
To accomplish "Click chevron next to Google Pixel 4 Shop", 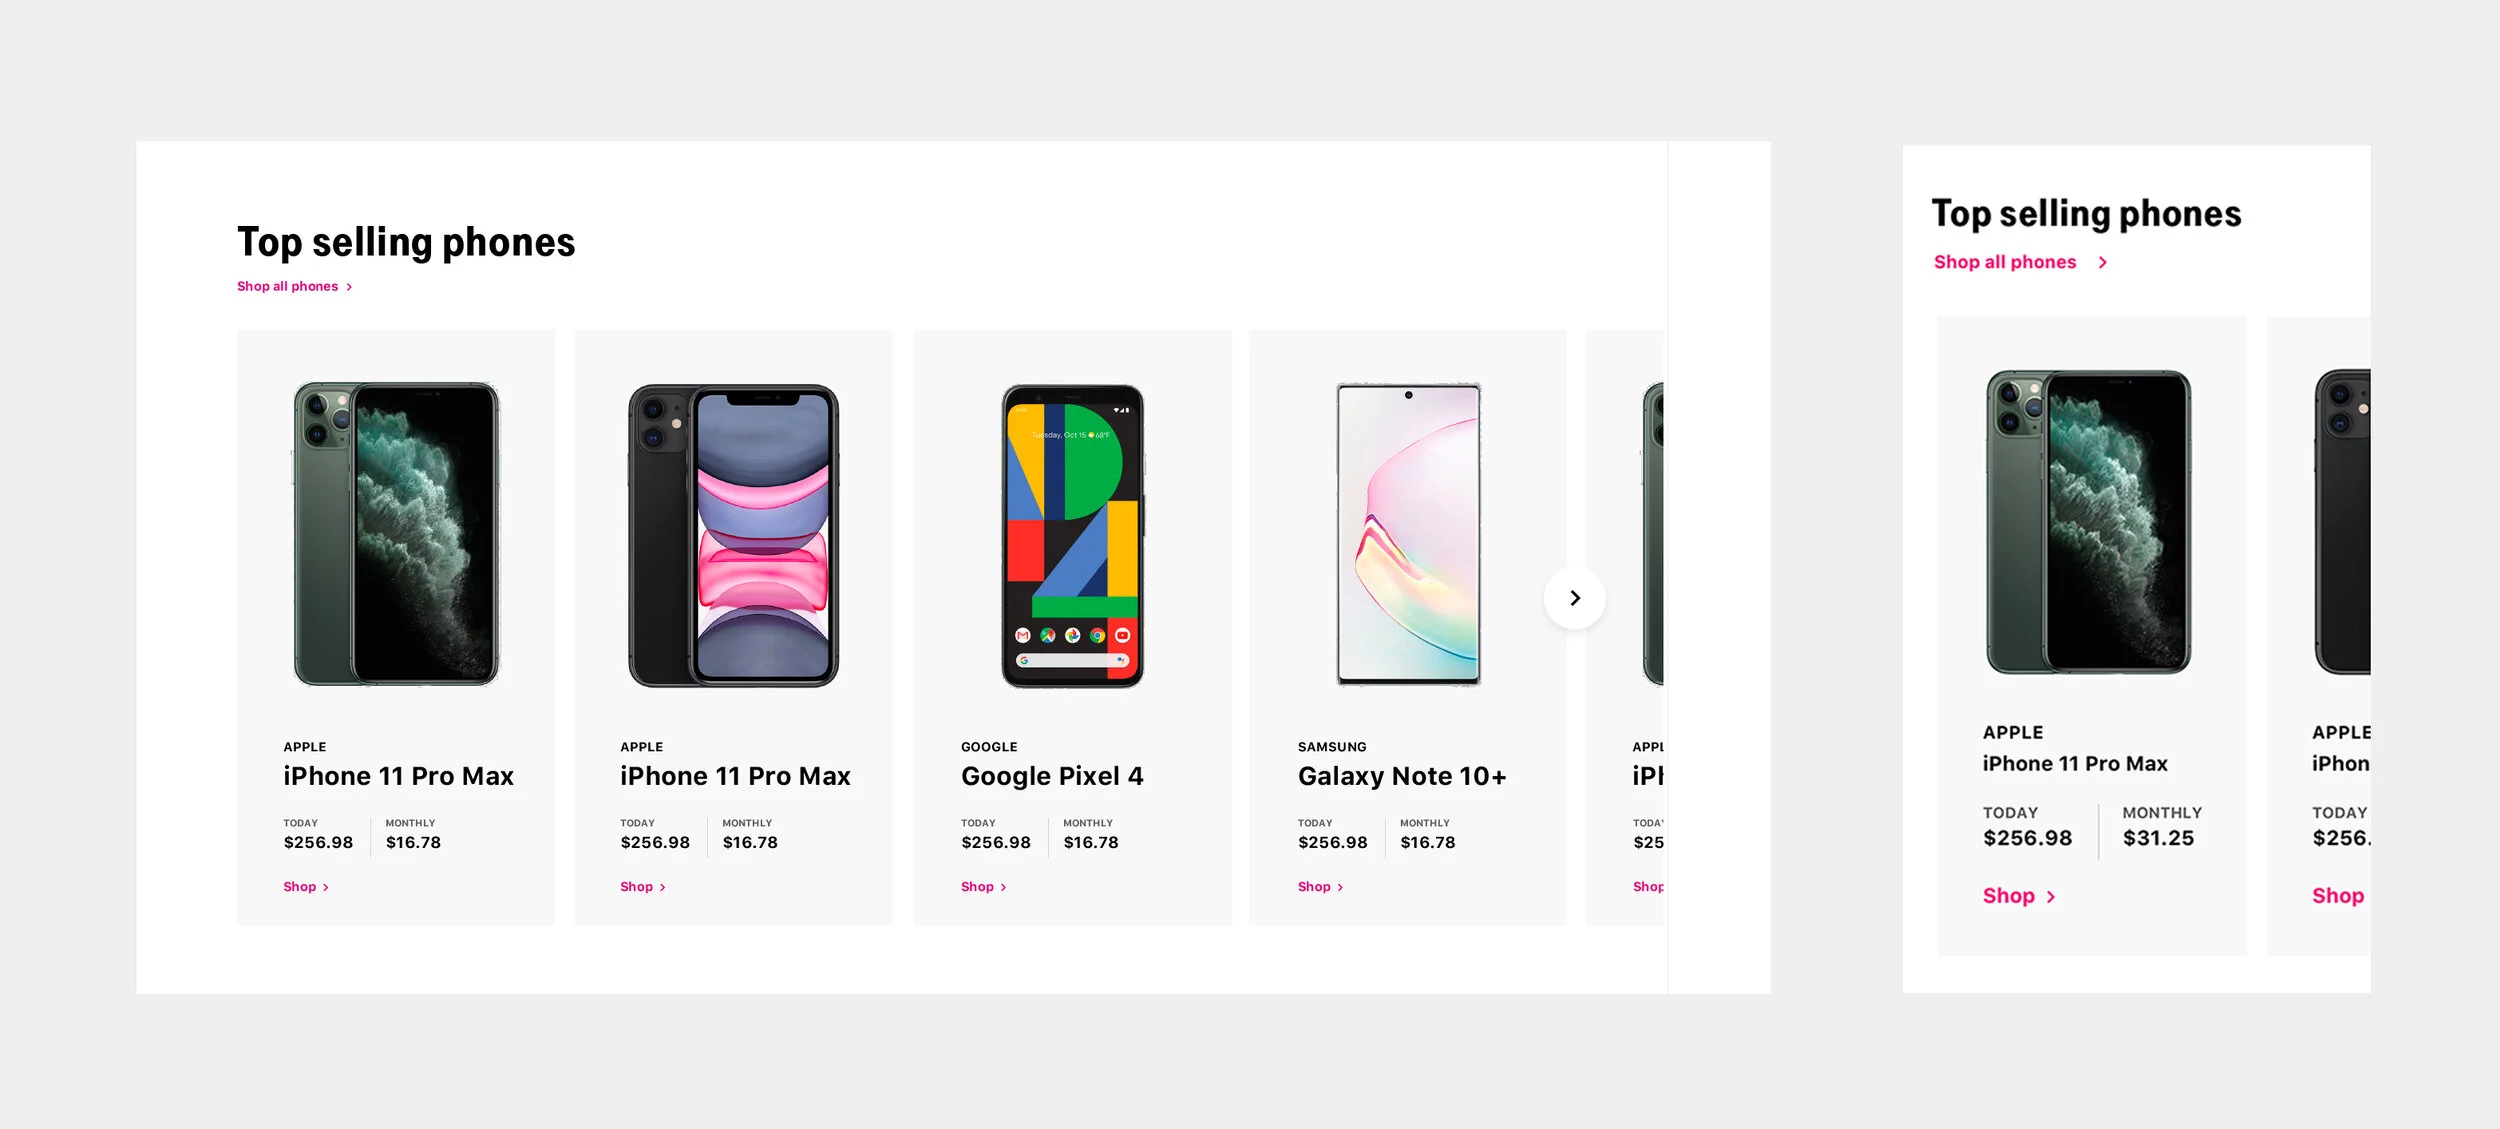I will [1003, 887].
